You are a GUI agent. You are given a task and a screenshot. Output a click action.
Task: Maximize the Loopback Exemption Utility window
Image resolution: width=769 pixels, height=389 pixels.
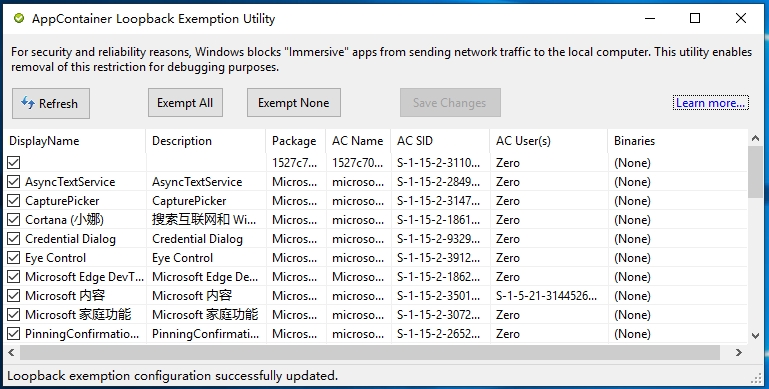click(695, 19)
